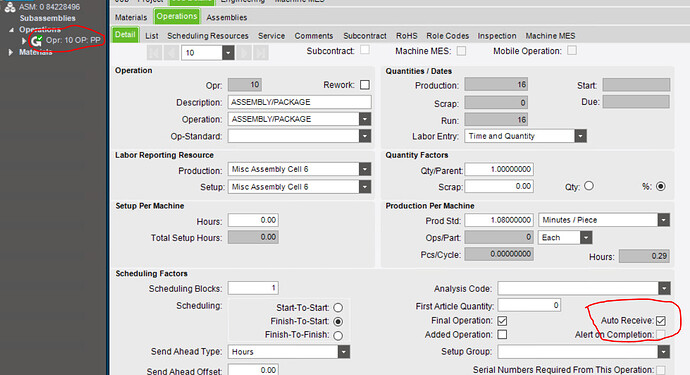This screenshot has height=375, width=690.
Task: Toggle the Mobile Operation checkbox
Action: tap(572, 51)
